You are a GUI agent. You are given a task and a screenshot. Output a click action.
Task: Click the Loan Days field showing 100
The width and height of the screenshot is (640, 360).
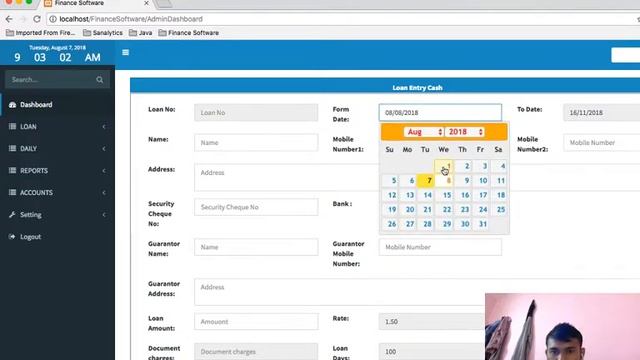point(432,352)
